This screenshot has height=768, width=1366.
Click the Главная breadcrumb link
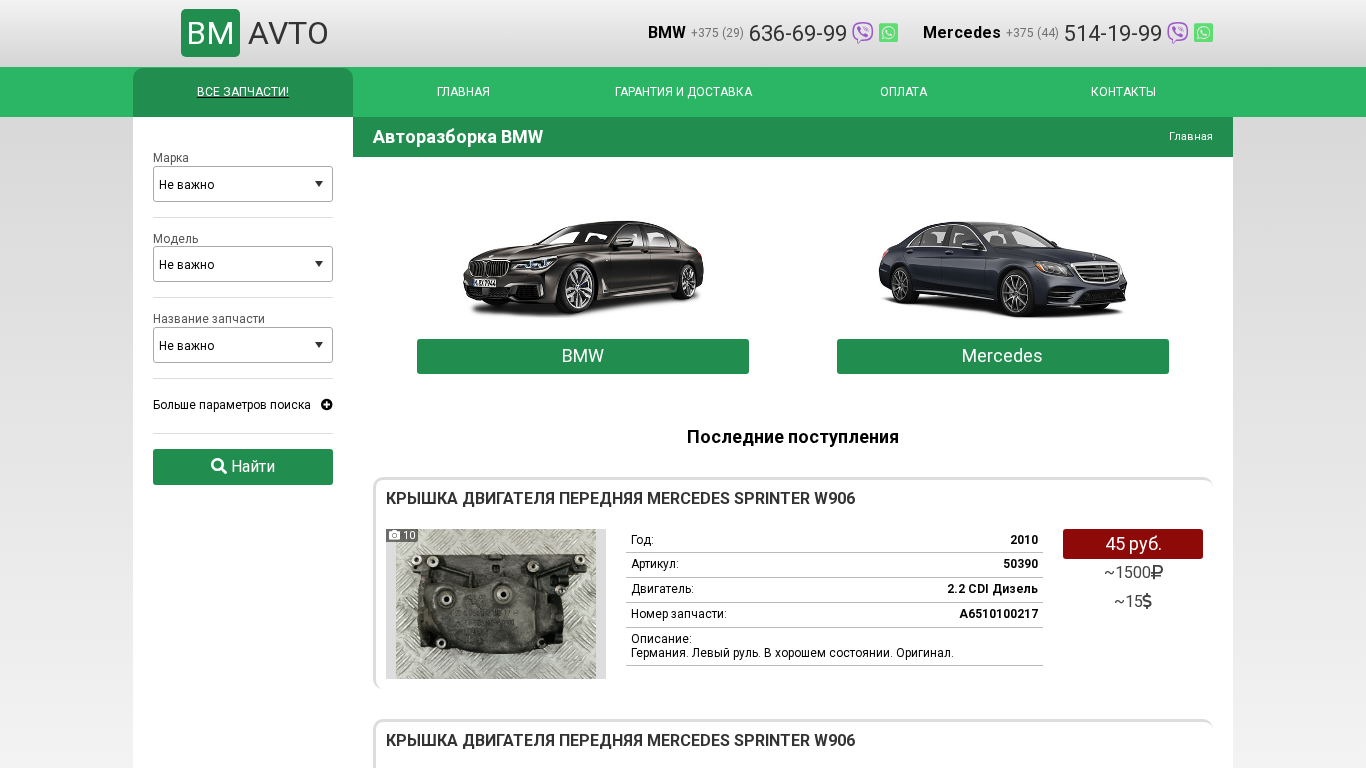coord(1190,137)
